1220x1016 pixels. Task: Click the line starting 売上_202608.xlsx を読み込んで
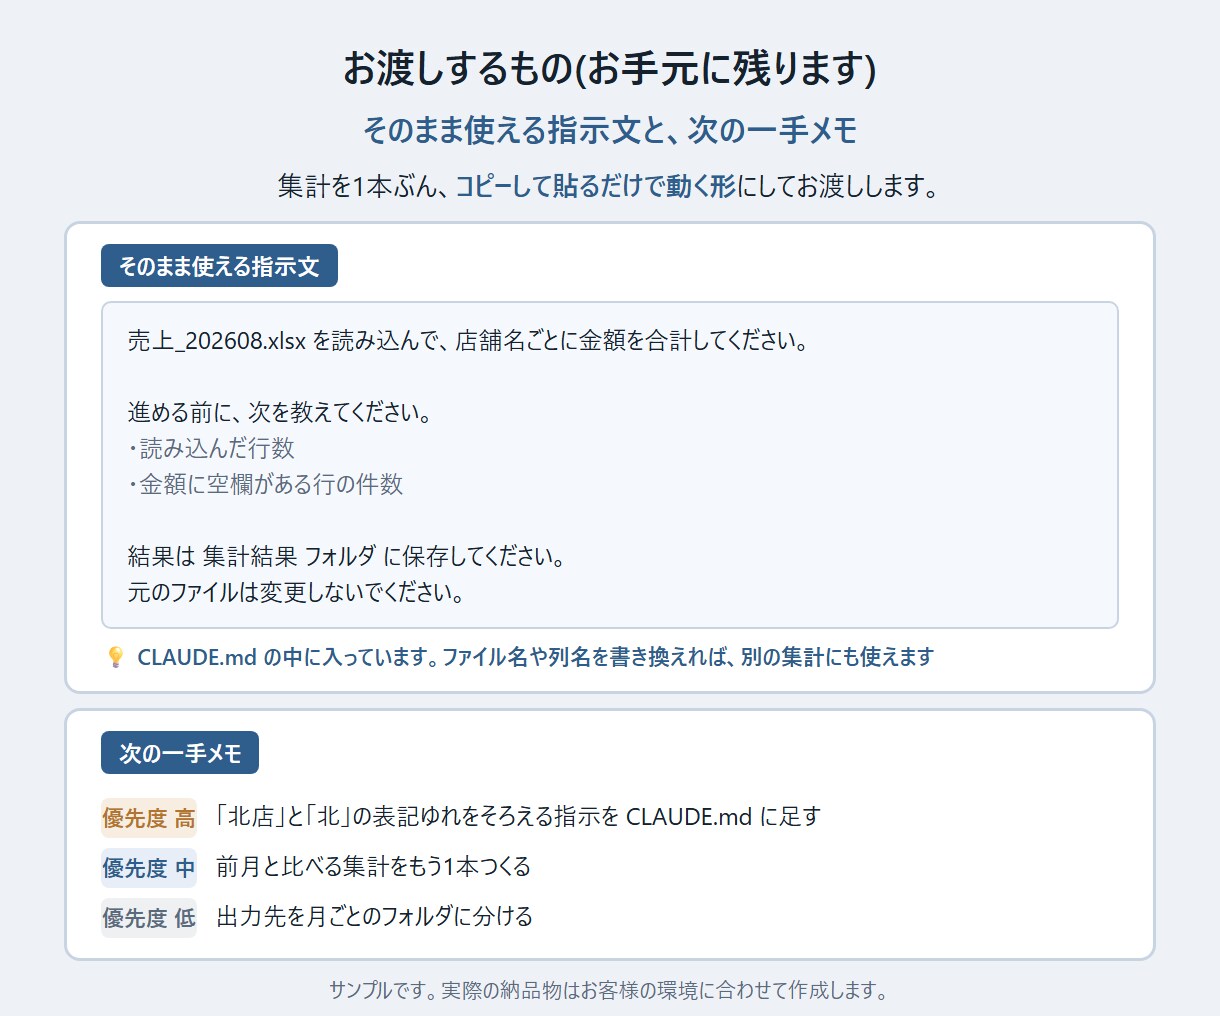[x=468, y=340]
